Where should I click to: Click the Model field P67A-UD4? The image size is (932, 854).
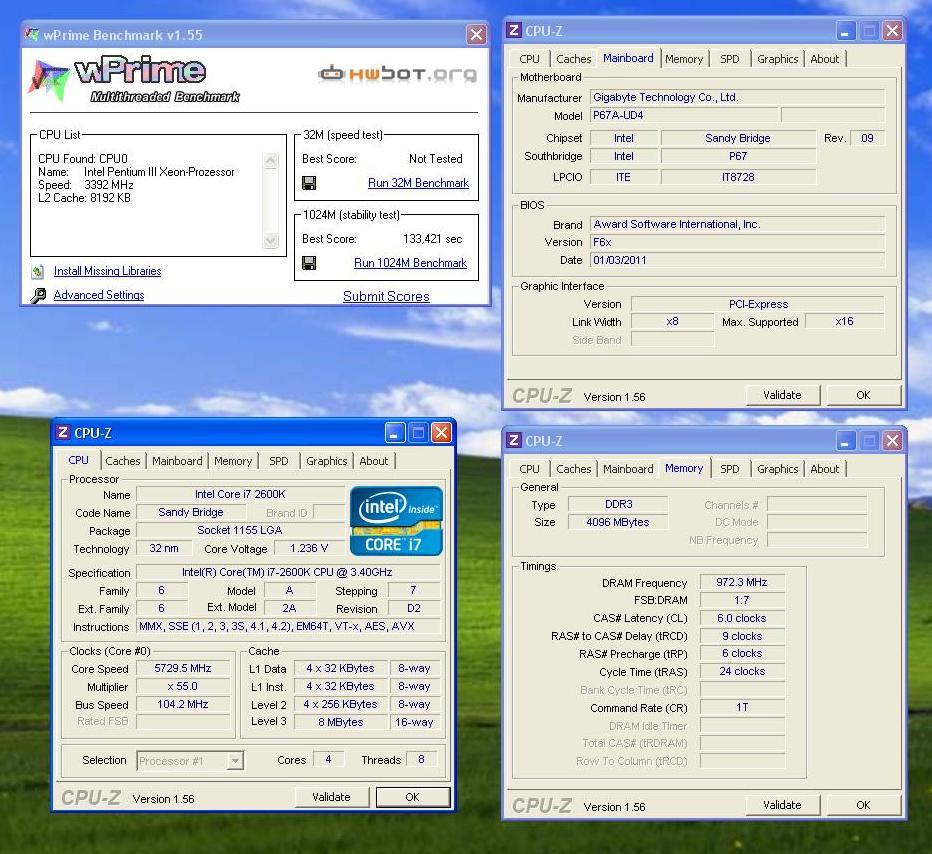(684, 115)
